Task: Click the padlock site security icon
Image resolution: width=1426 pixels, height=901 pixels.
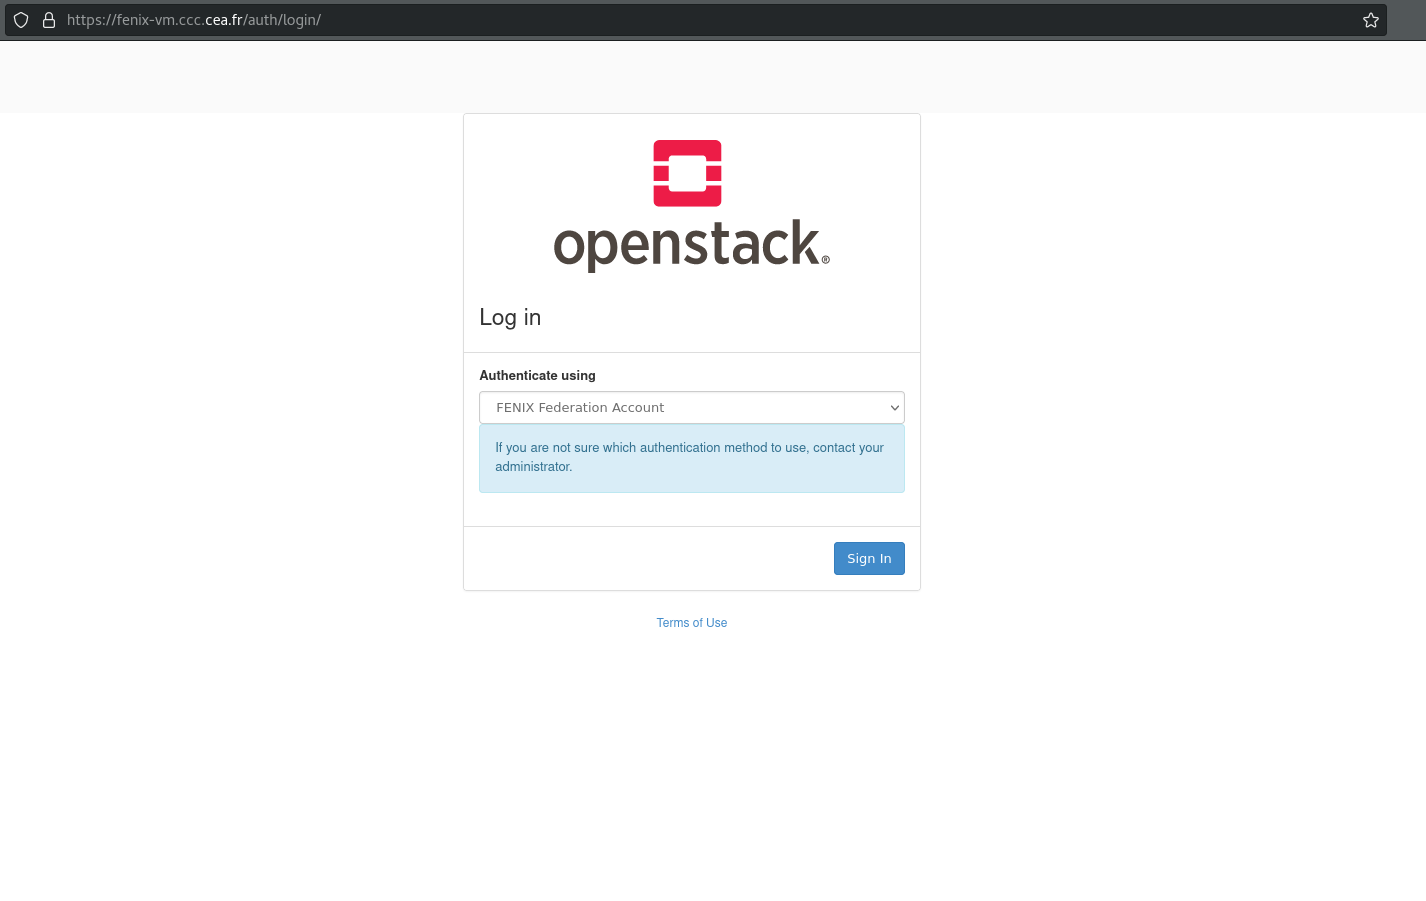Action: click(x=48, y=20)
